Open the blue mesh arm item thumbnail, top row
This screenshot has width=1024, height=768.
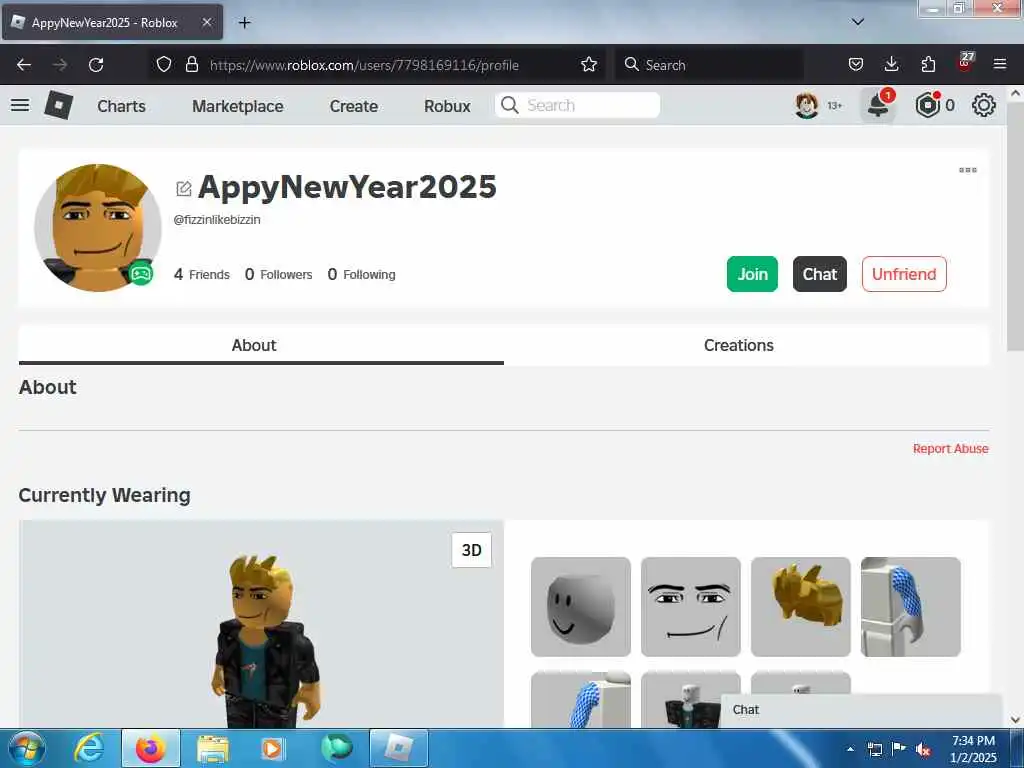coord(910,607)
